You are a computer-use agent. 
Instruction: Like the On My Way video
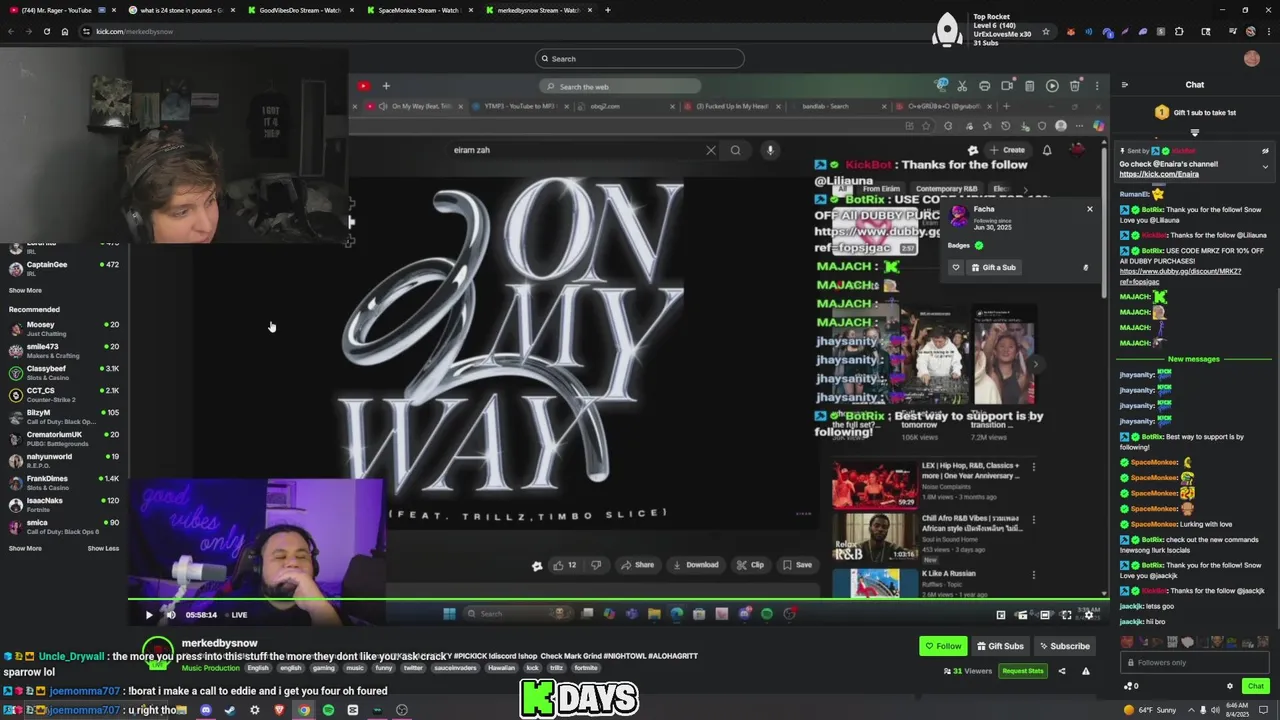point(565,565)
